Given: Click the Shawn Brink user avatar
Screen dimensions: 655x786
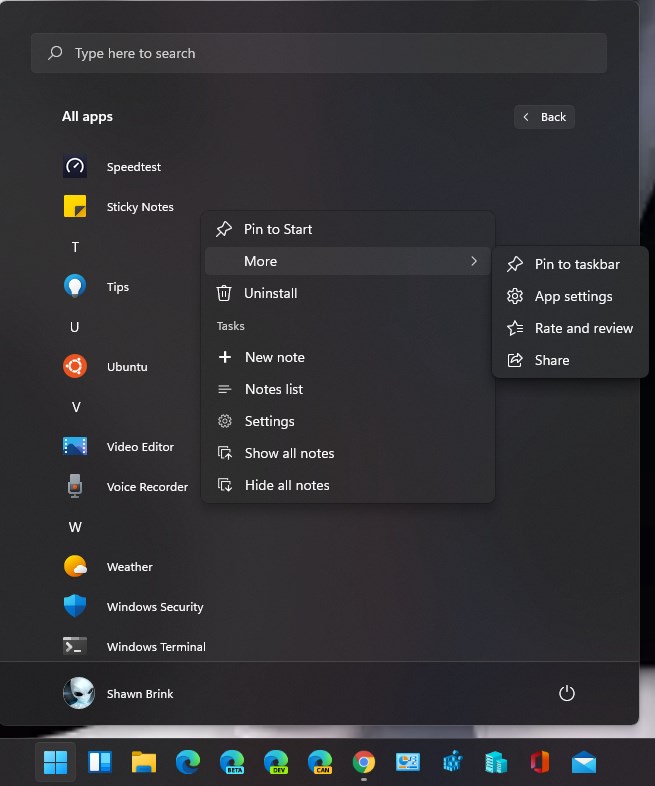Looking at the screenshot, I should click(x=79, y=693).
